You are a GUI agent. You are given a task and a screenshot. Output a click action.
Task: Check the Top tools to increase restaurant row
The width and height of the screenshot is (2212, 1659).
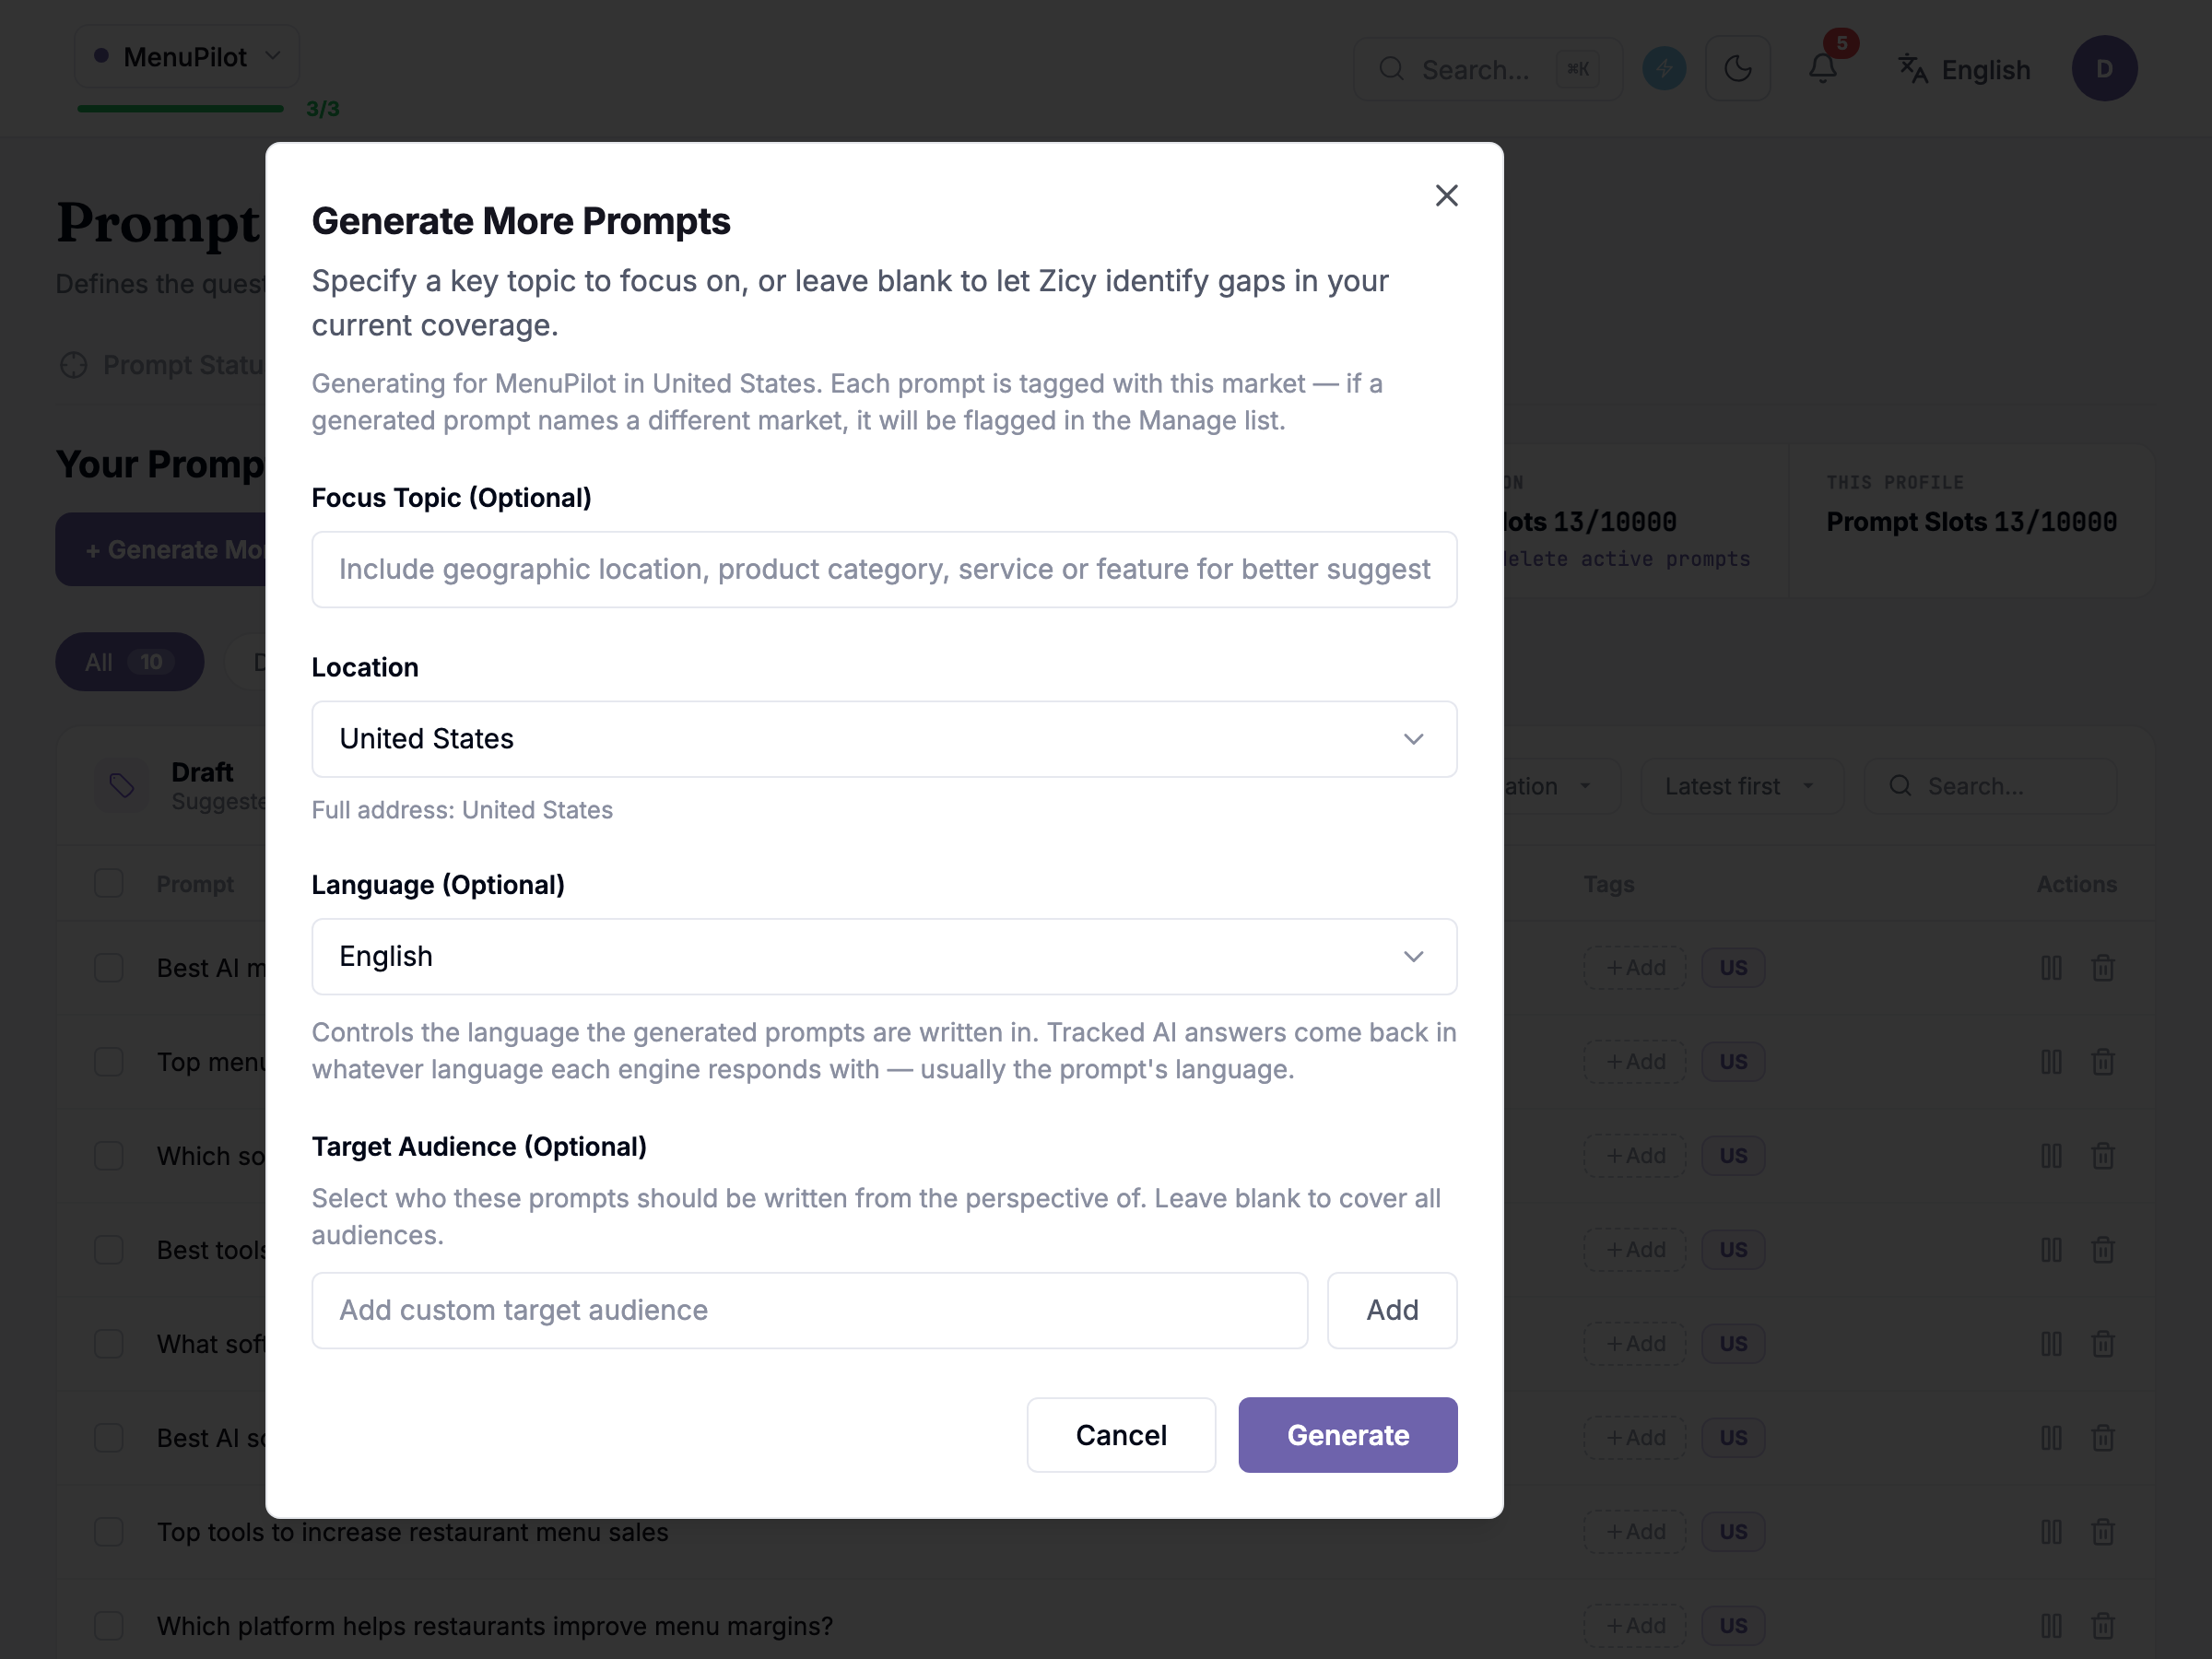109,1532
